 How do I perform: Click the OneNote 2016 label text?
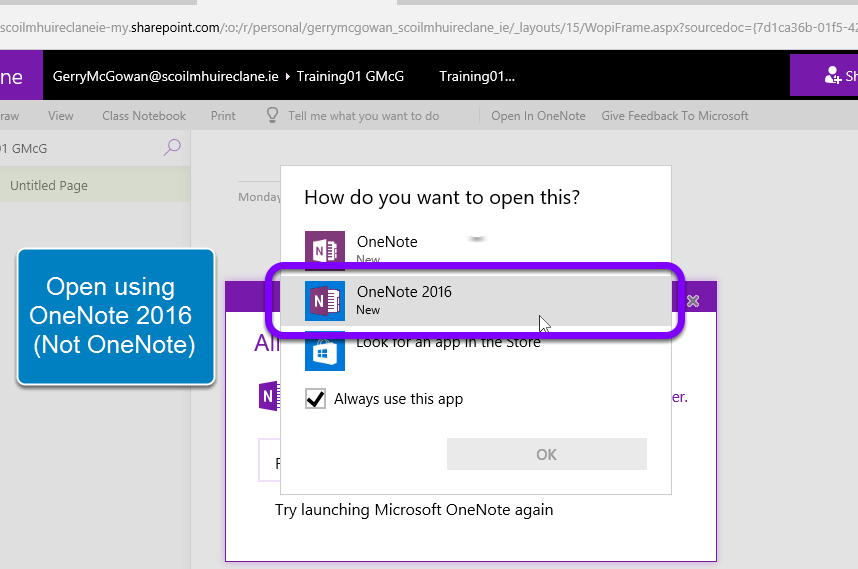tap(404, 292)
